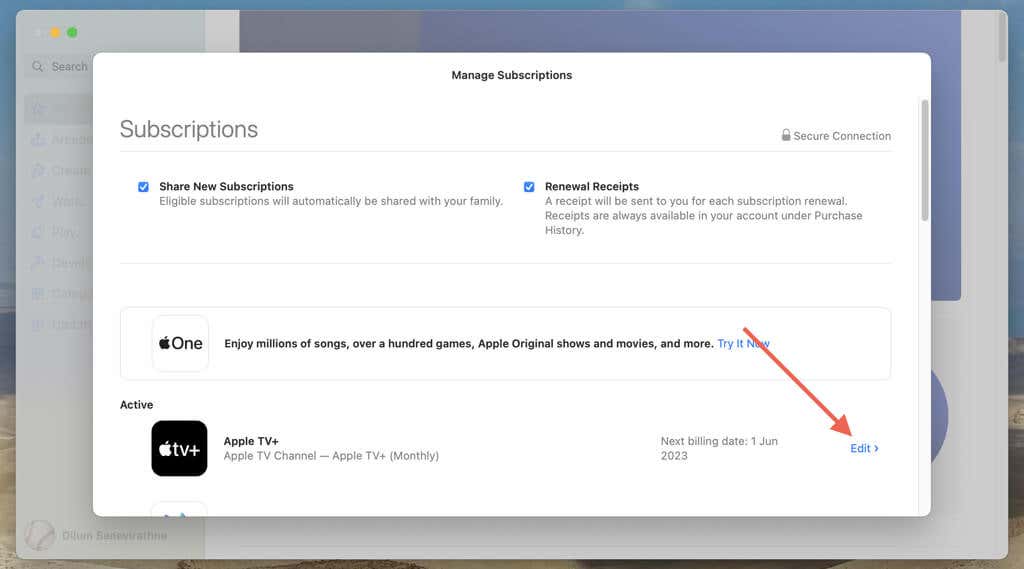Viewport: 1024px width, 569px height.
Task: Click the Manage Subscriptions dialog scrollbar
Action: tap(925, 161)
